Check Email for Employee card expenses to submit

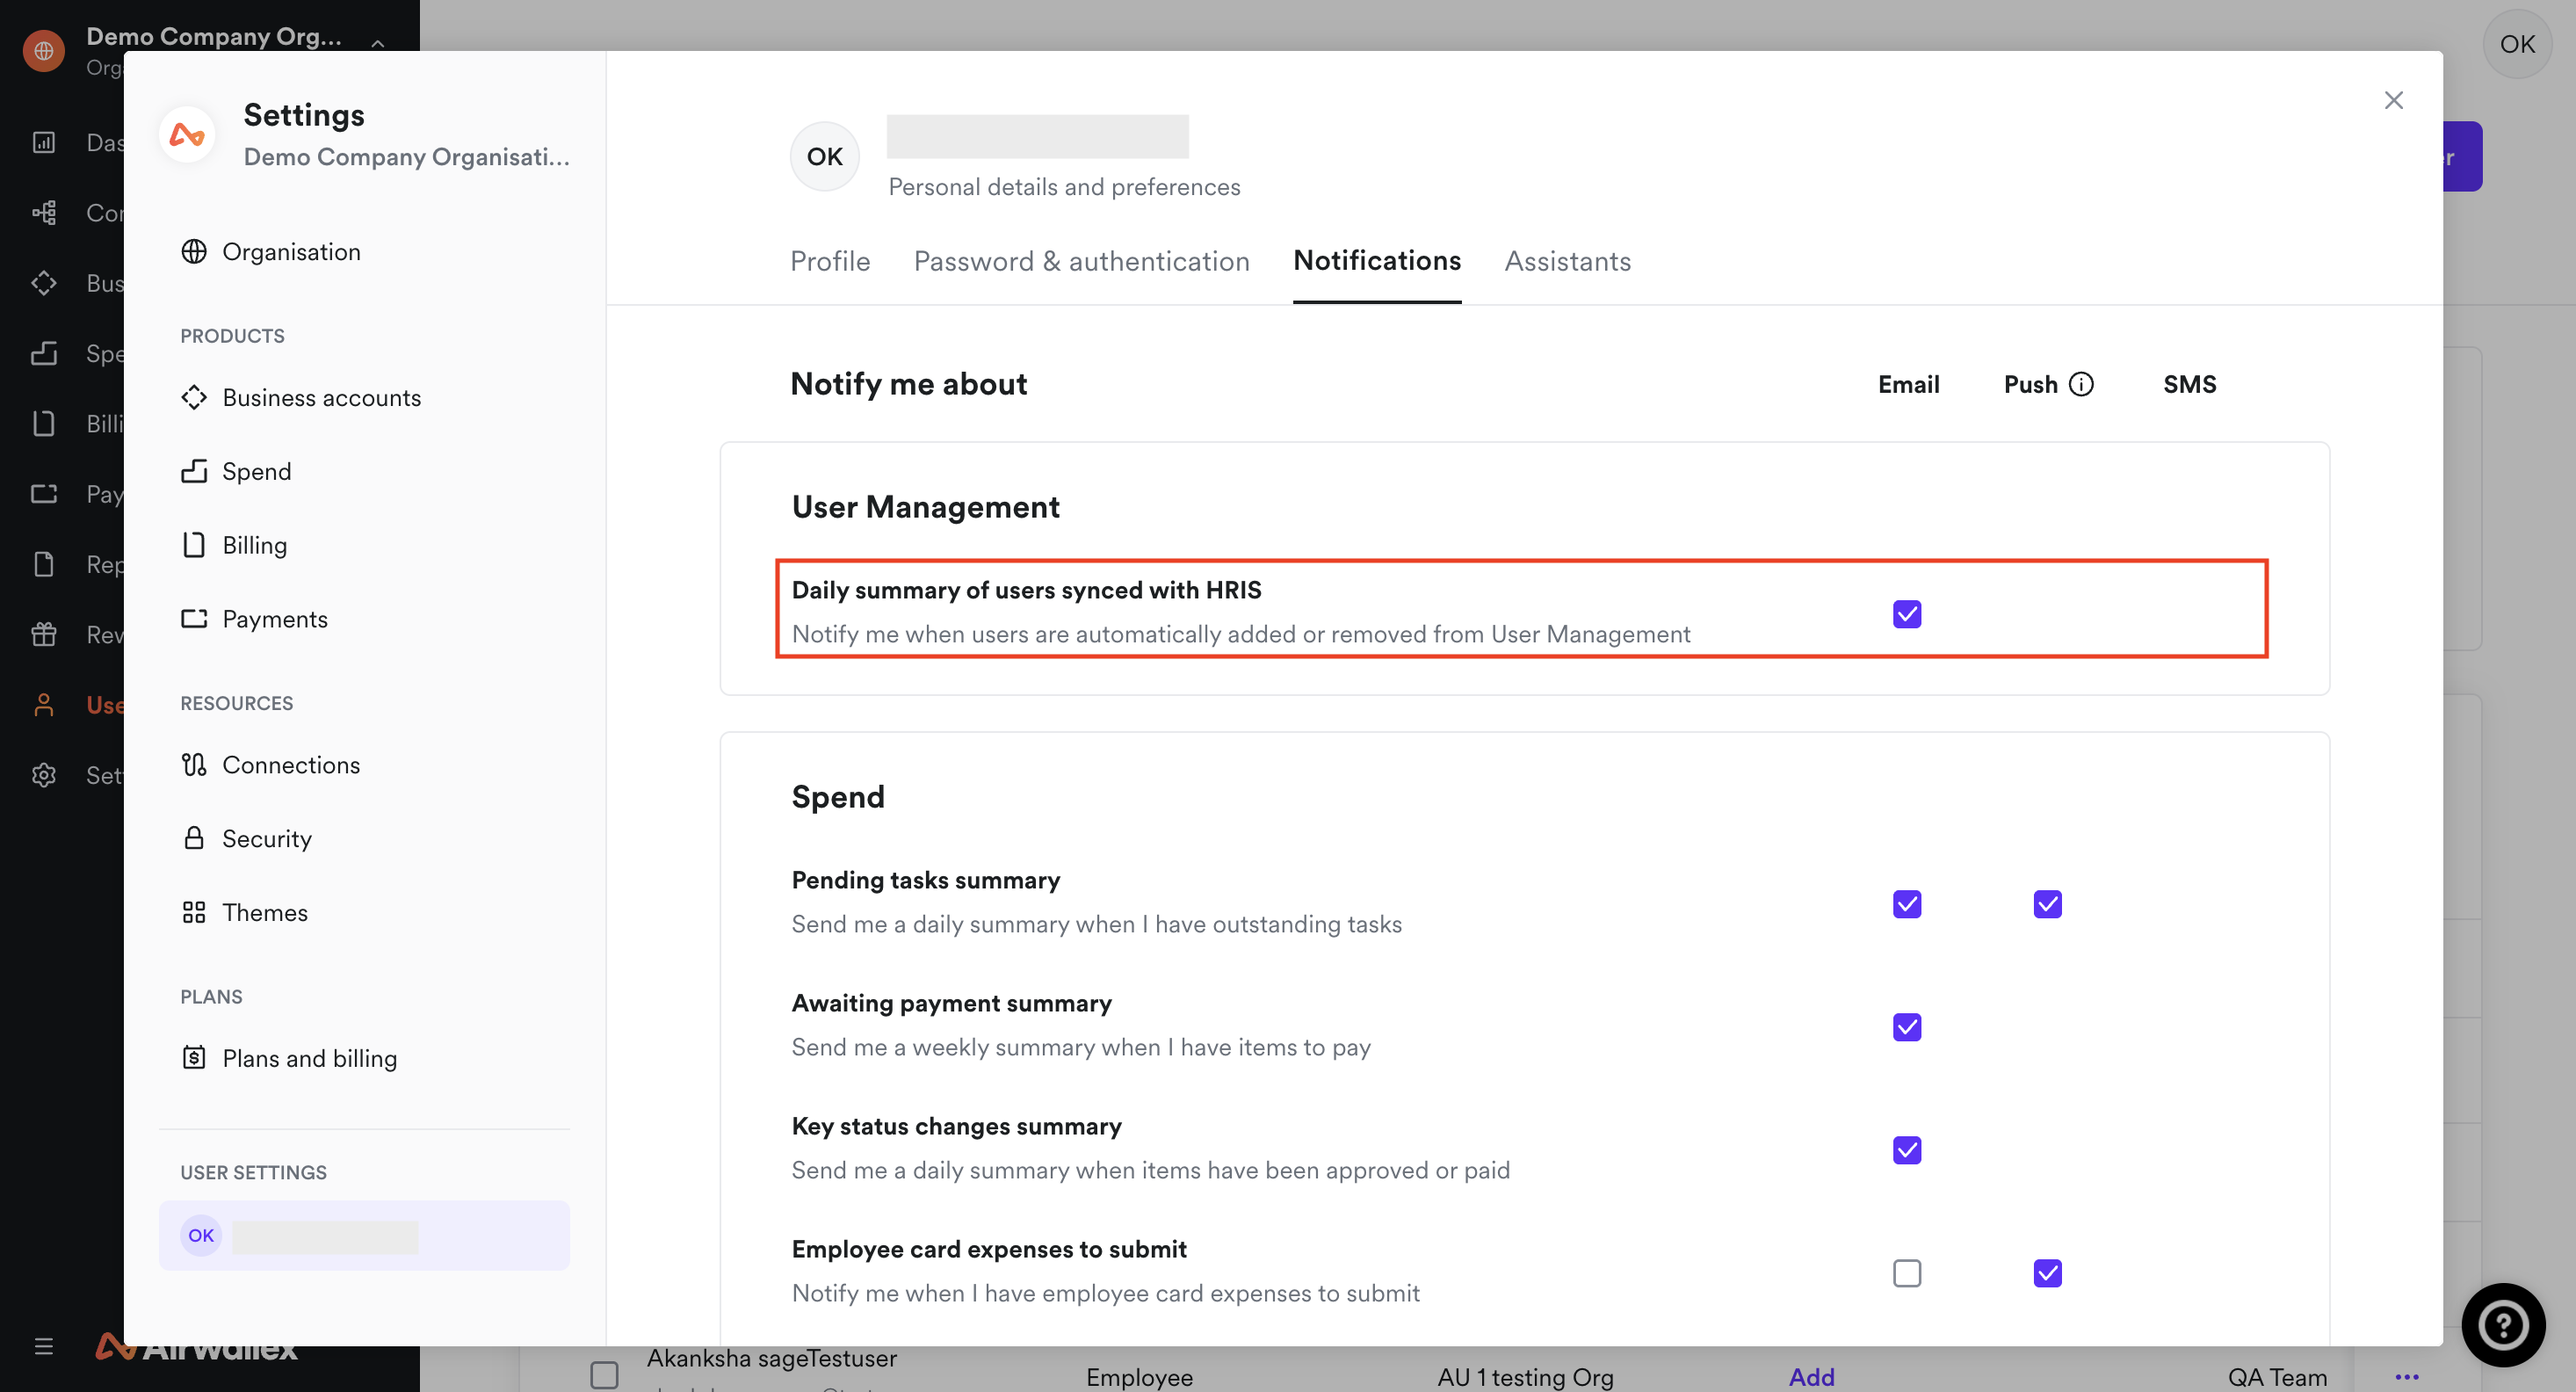[1907, 1273]
